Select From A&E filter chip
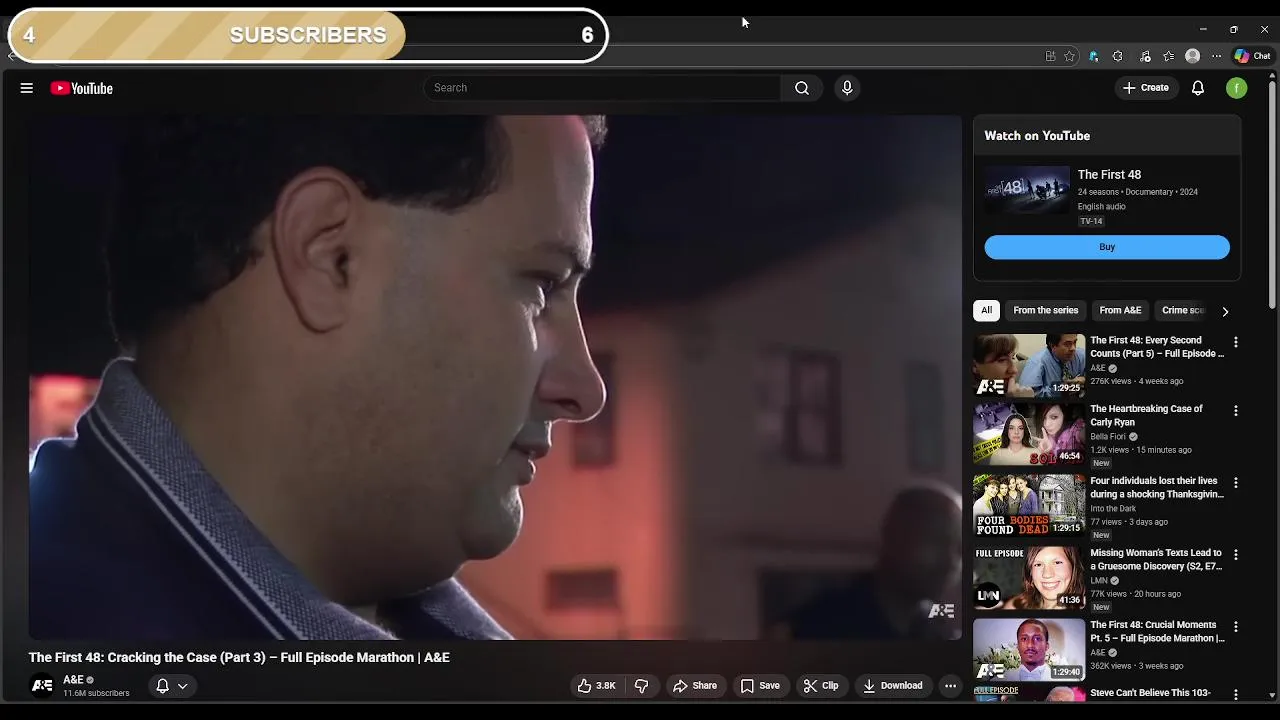Viewport: 1280px width, 720px height. pos(1120,310)
